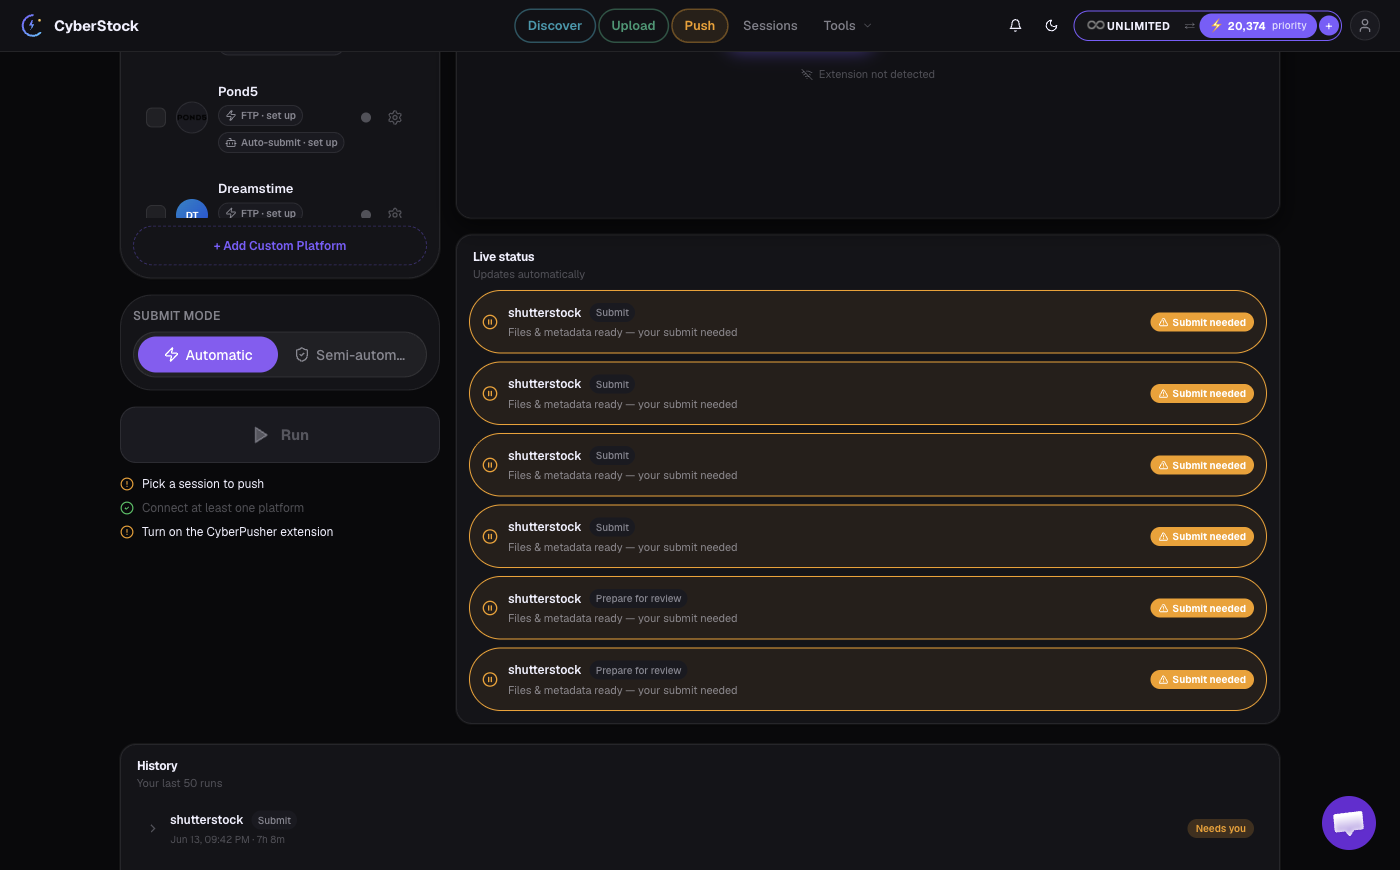This screenshot has height=870, width=1400.
Task: Click Add Custom Platform
Action: (x=280, y=246)
